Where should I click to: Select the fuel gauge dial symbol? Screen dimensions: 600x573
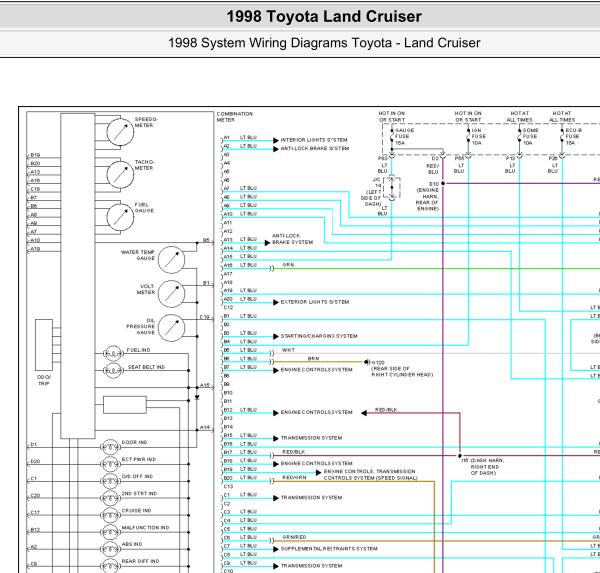pos(120,217)
